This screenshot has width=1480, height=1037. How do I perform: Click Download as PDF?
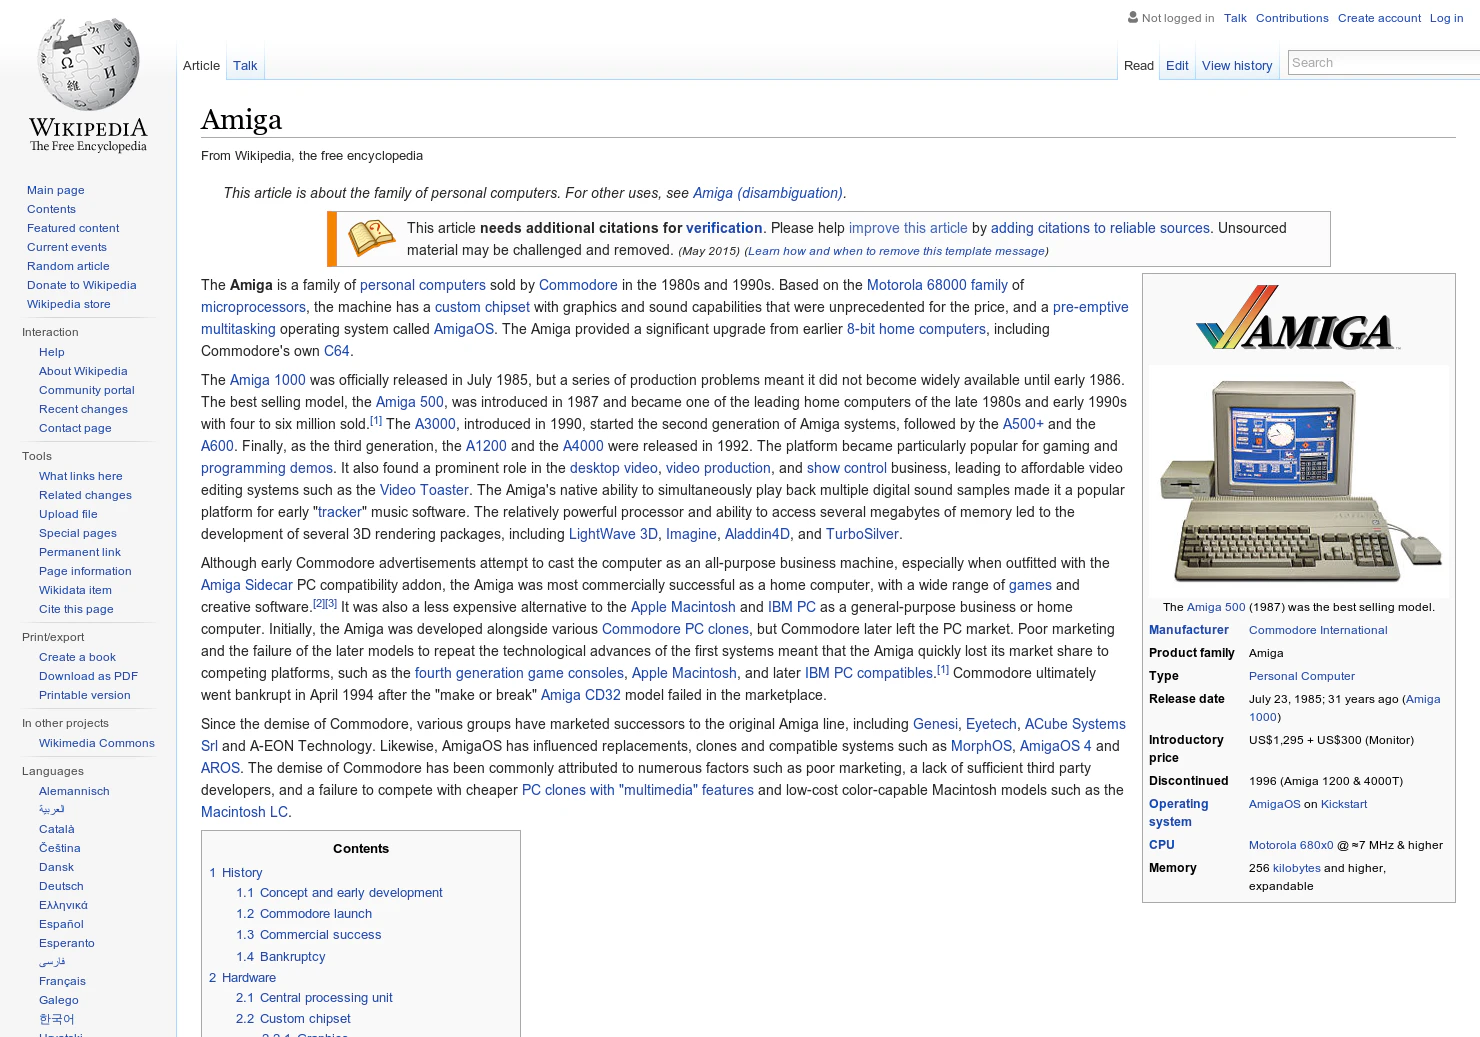coord(88,676)
